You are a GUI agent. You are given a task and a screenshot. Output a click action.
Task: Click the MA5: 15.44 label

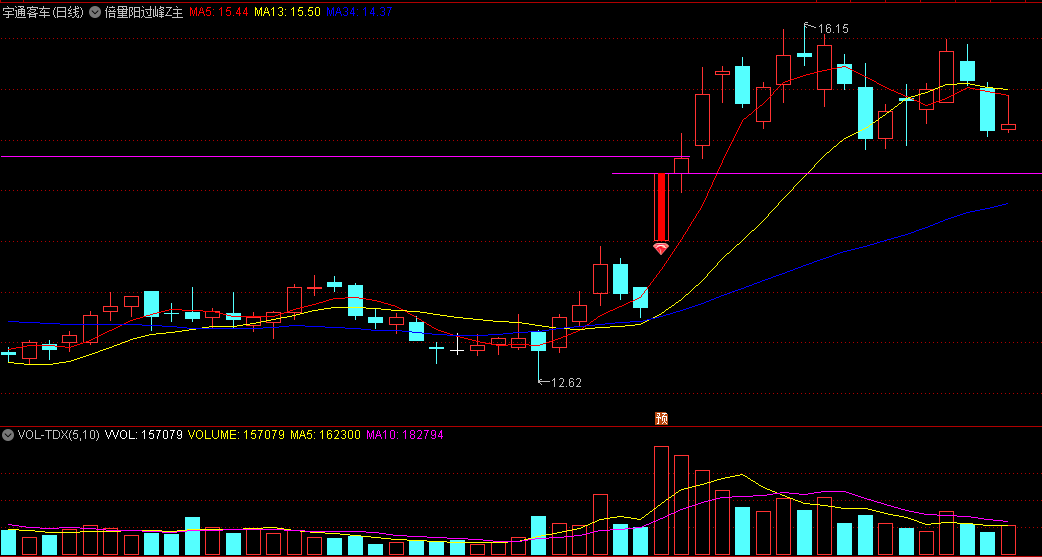tap(219, 13)
